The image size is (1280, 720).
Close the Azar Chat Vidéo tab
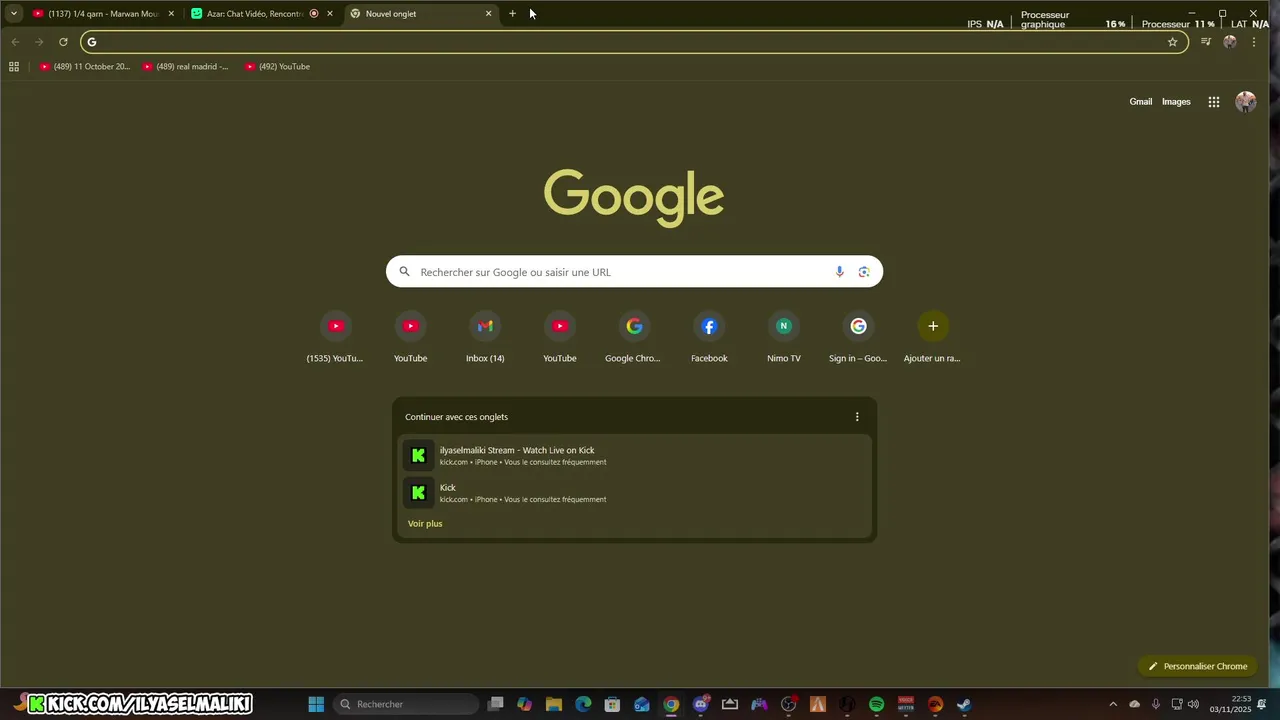[329, 14]
